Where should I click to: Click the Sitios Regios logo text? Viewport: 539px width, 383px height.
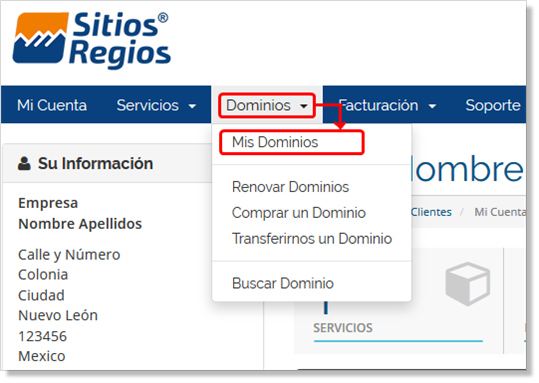(119, 39)
